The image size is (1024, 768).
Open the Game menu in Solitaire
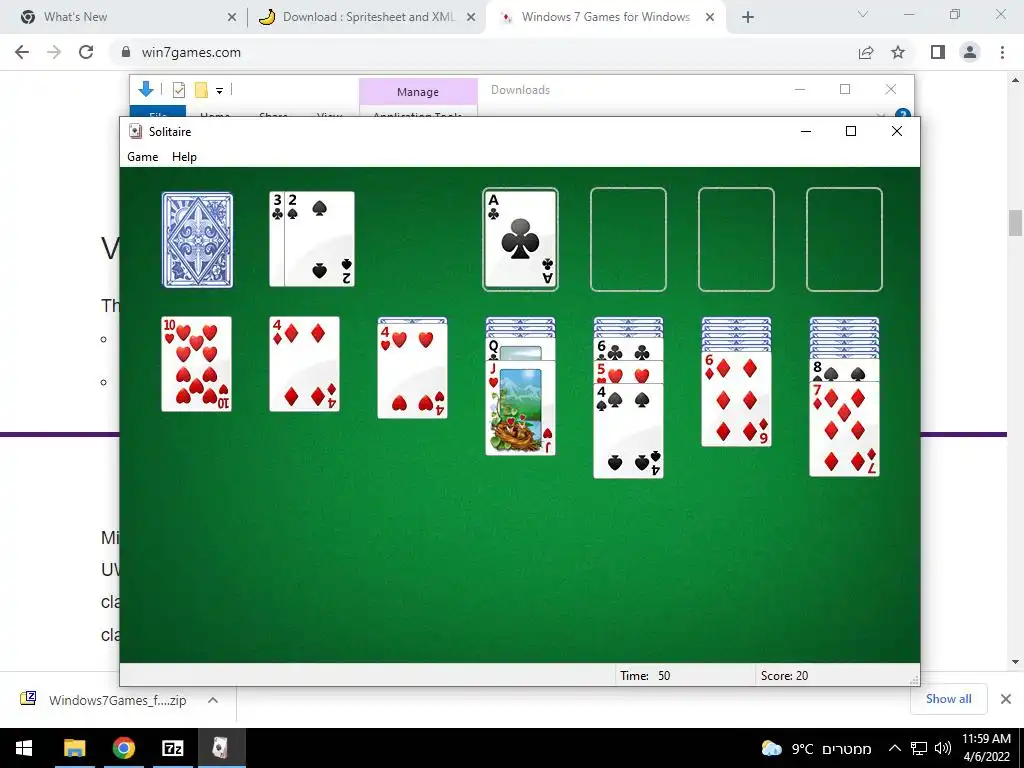tap(142, 157)
